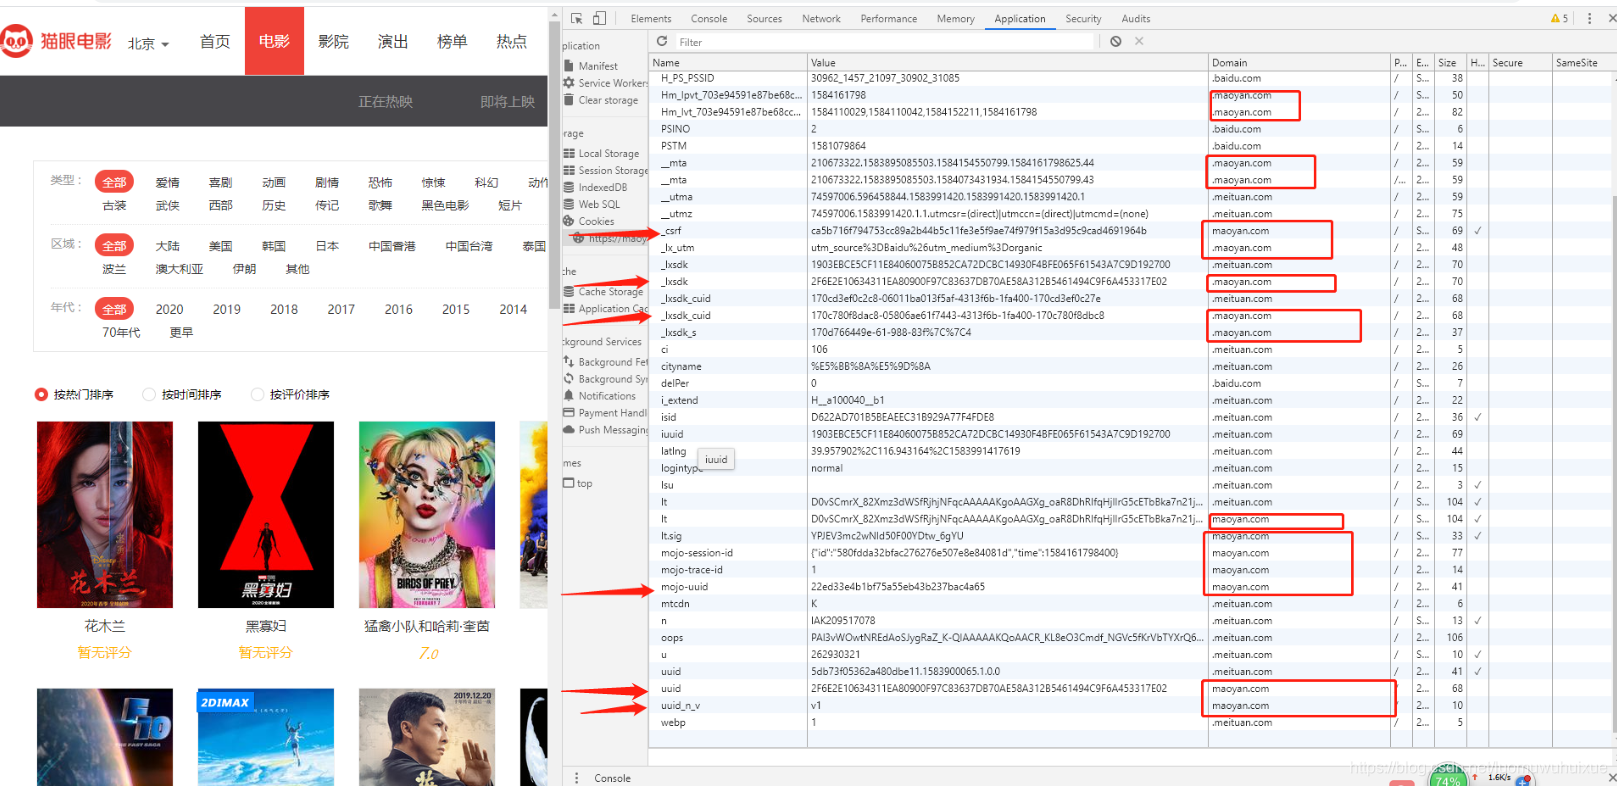Switch to the Performance tab

(889, 19)
